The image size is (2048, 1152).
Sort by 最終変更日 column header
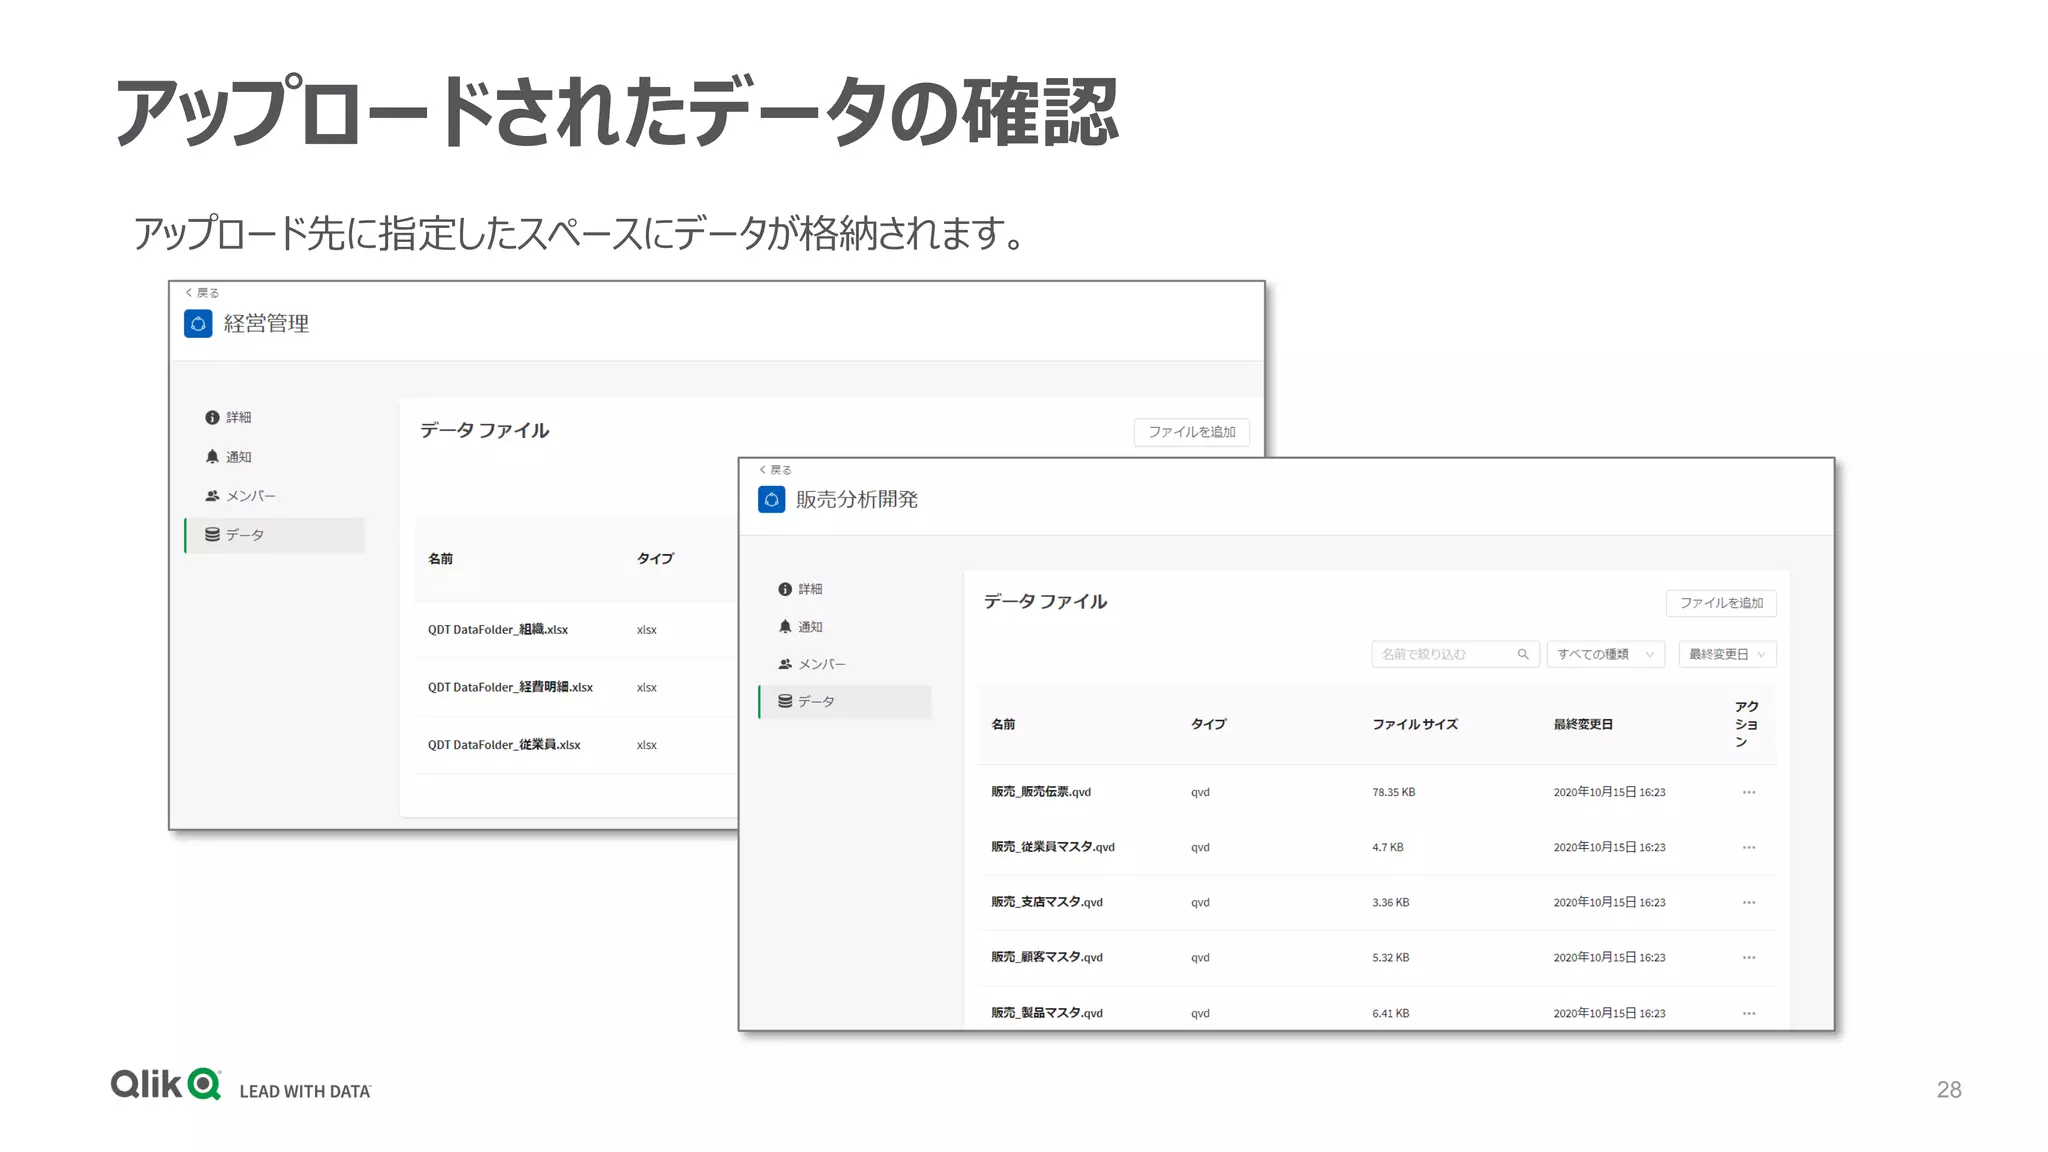1583,724
